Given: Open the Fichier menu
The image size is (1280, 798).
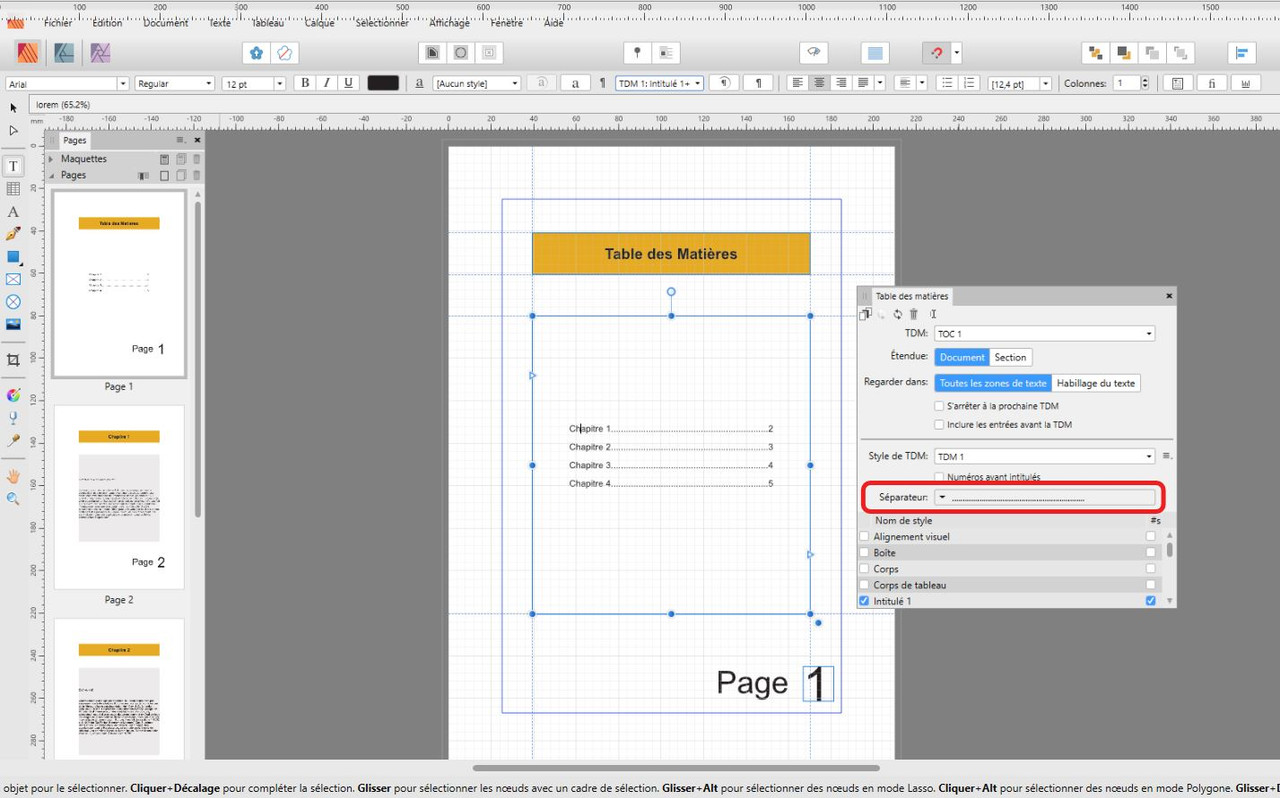Looking at the screenshot, I should 58,23.
